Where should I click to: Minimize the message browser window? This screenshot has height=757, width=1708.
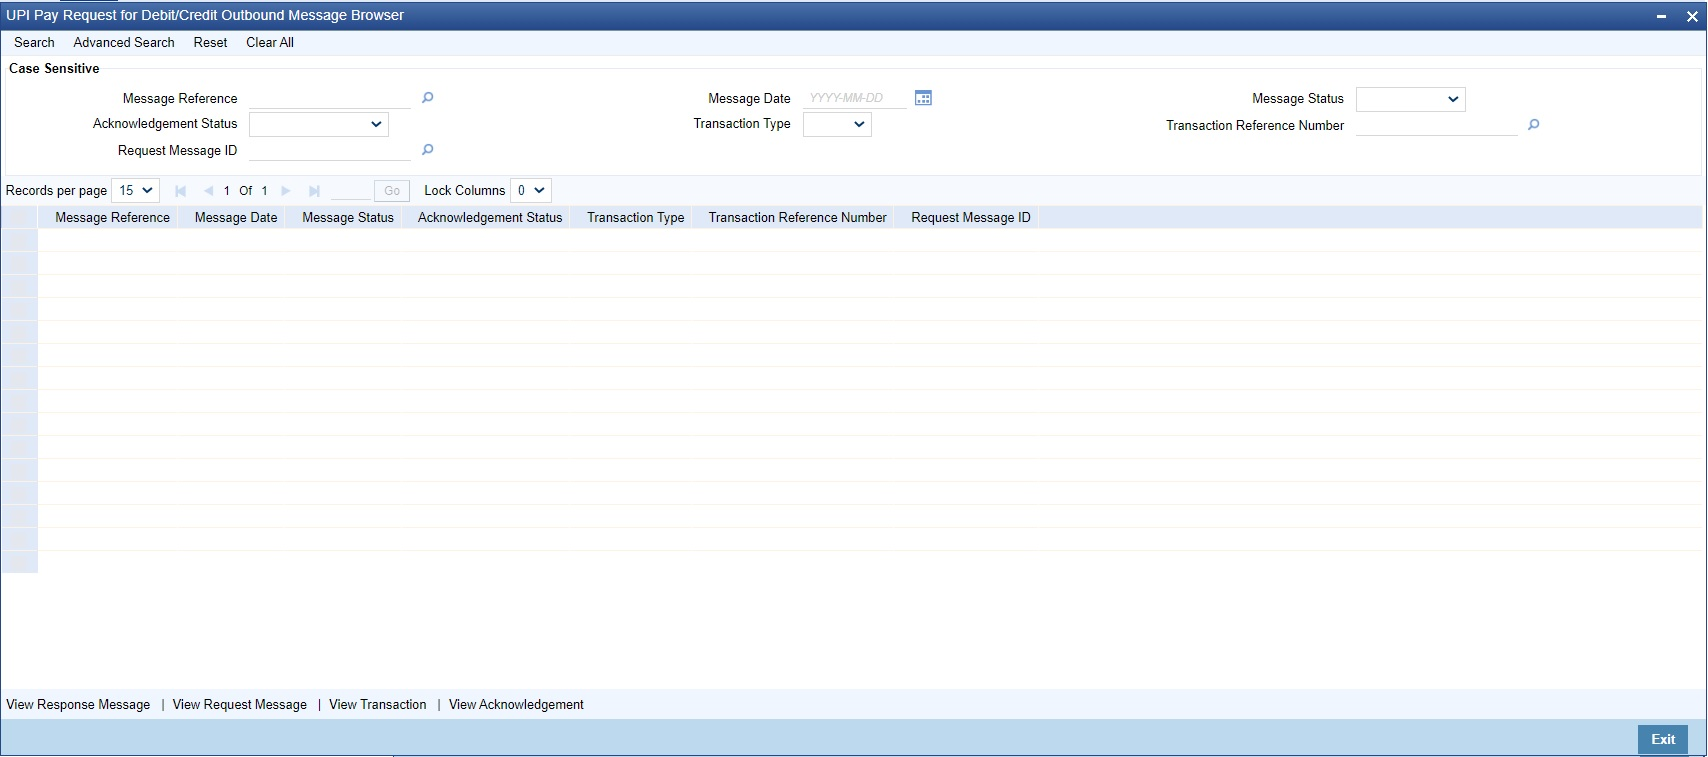[1661, 16]
